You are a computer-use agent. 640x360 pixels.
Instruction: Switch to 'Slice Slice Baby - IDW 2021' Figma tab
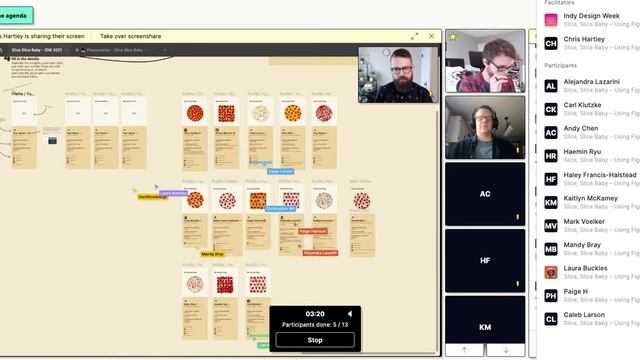point(37,50)
